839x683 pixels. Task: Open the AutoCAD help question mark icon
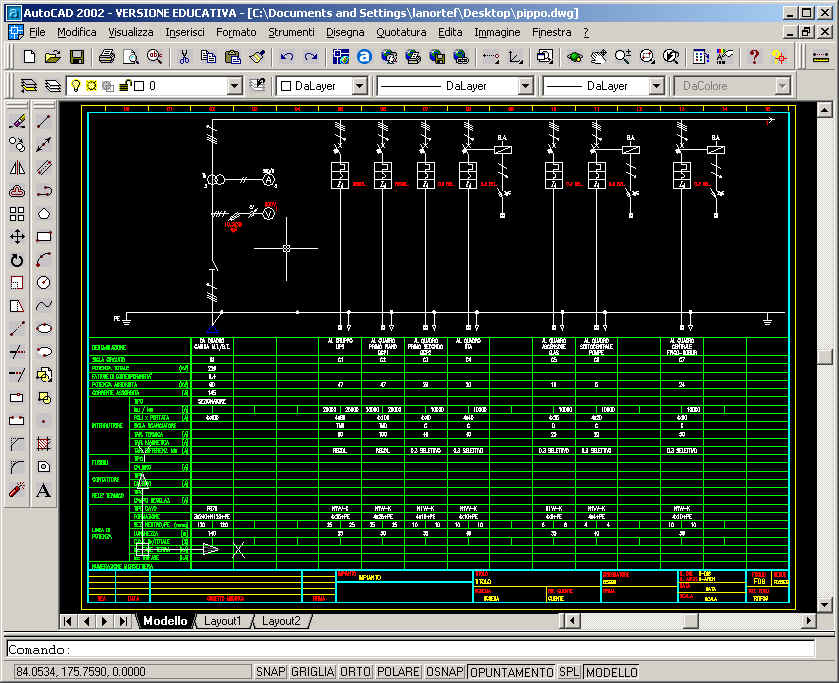754,57
